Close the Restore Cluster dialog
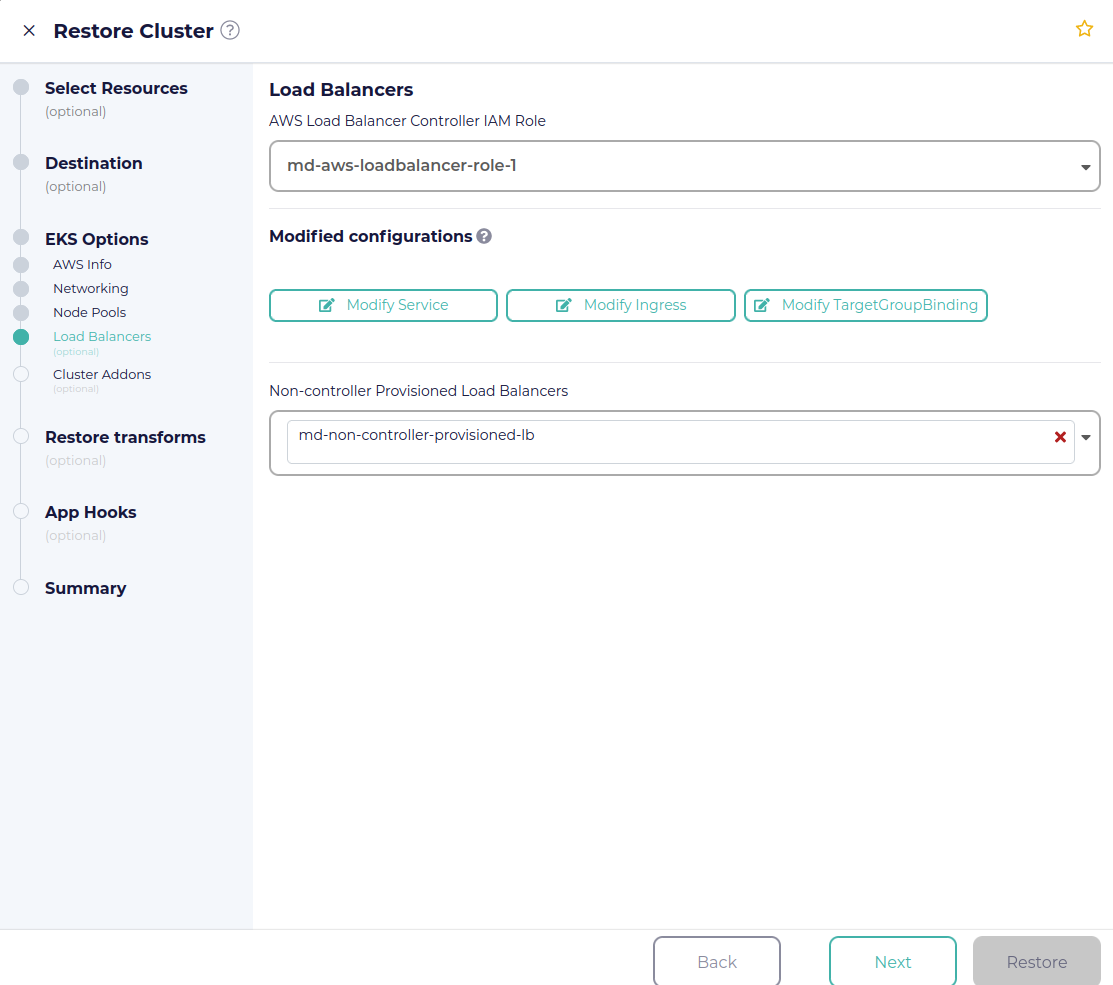The height and width of the screenshot is (985, 1113). pyautogui.click(x=28, y=30)
